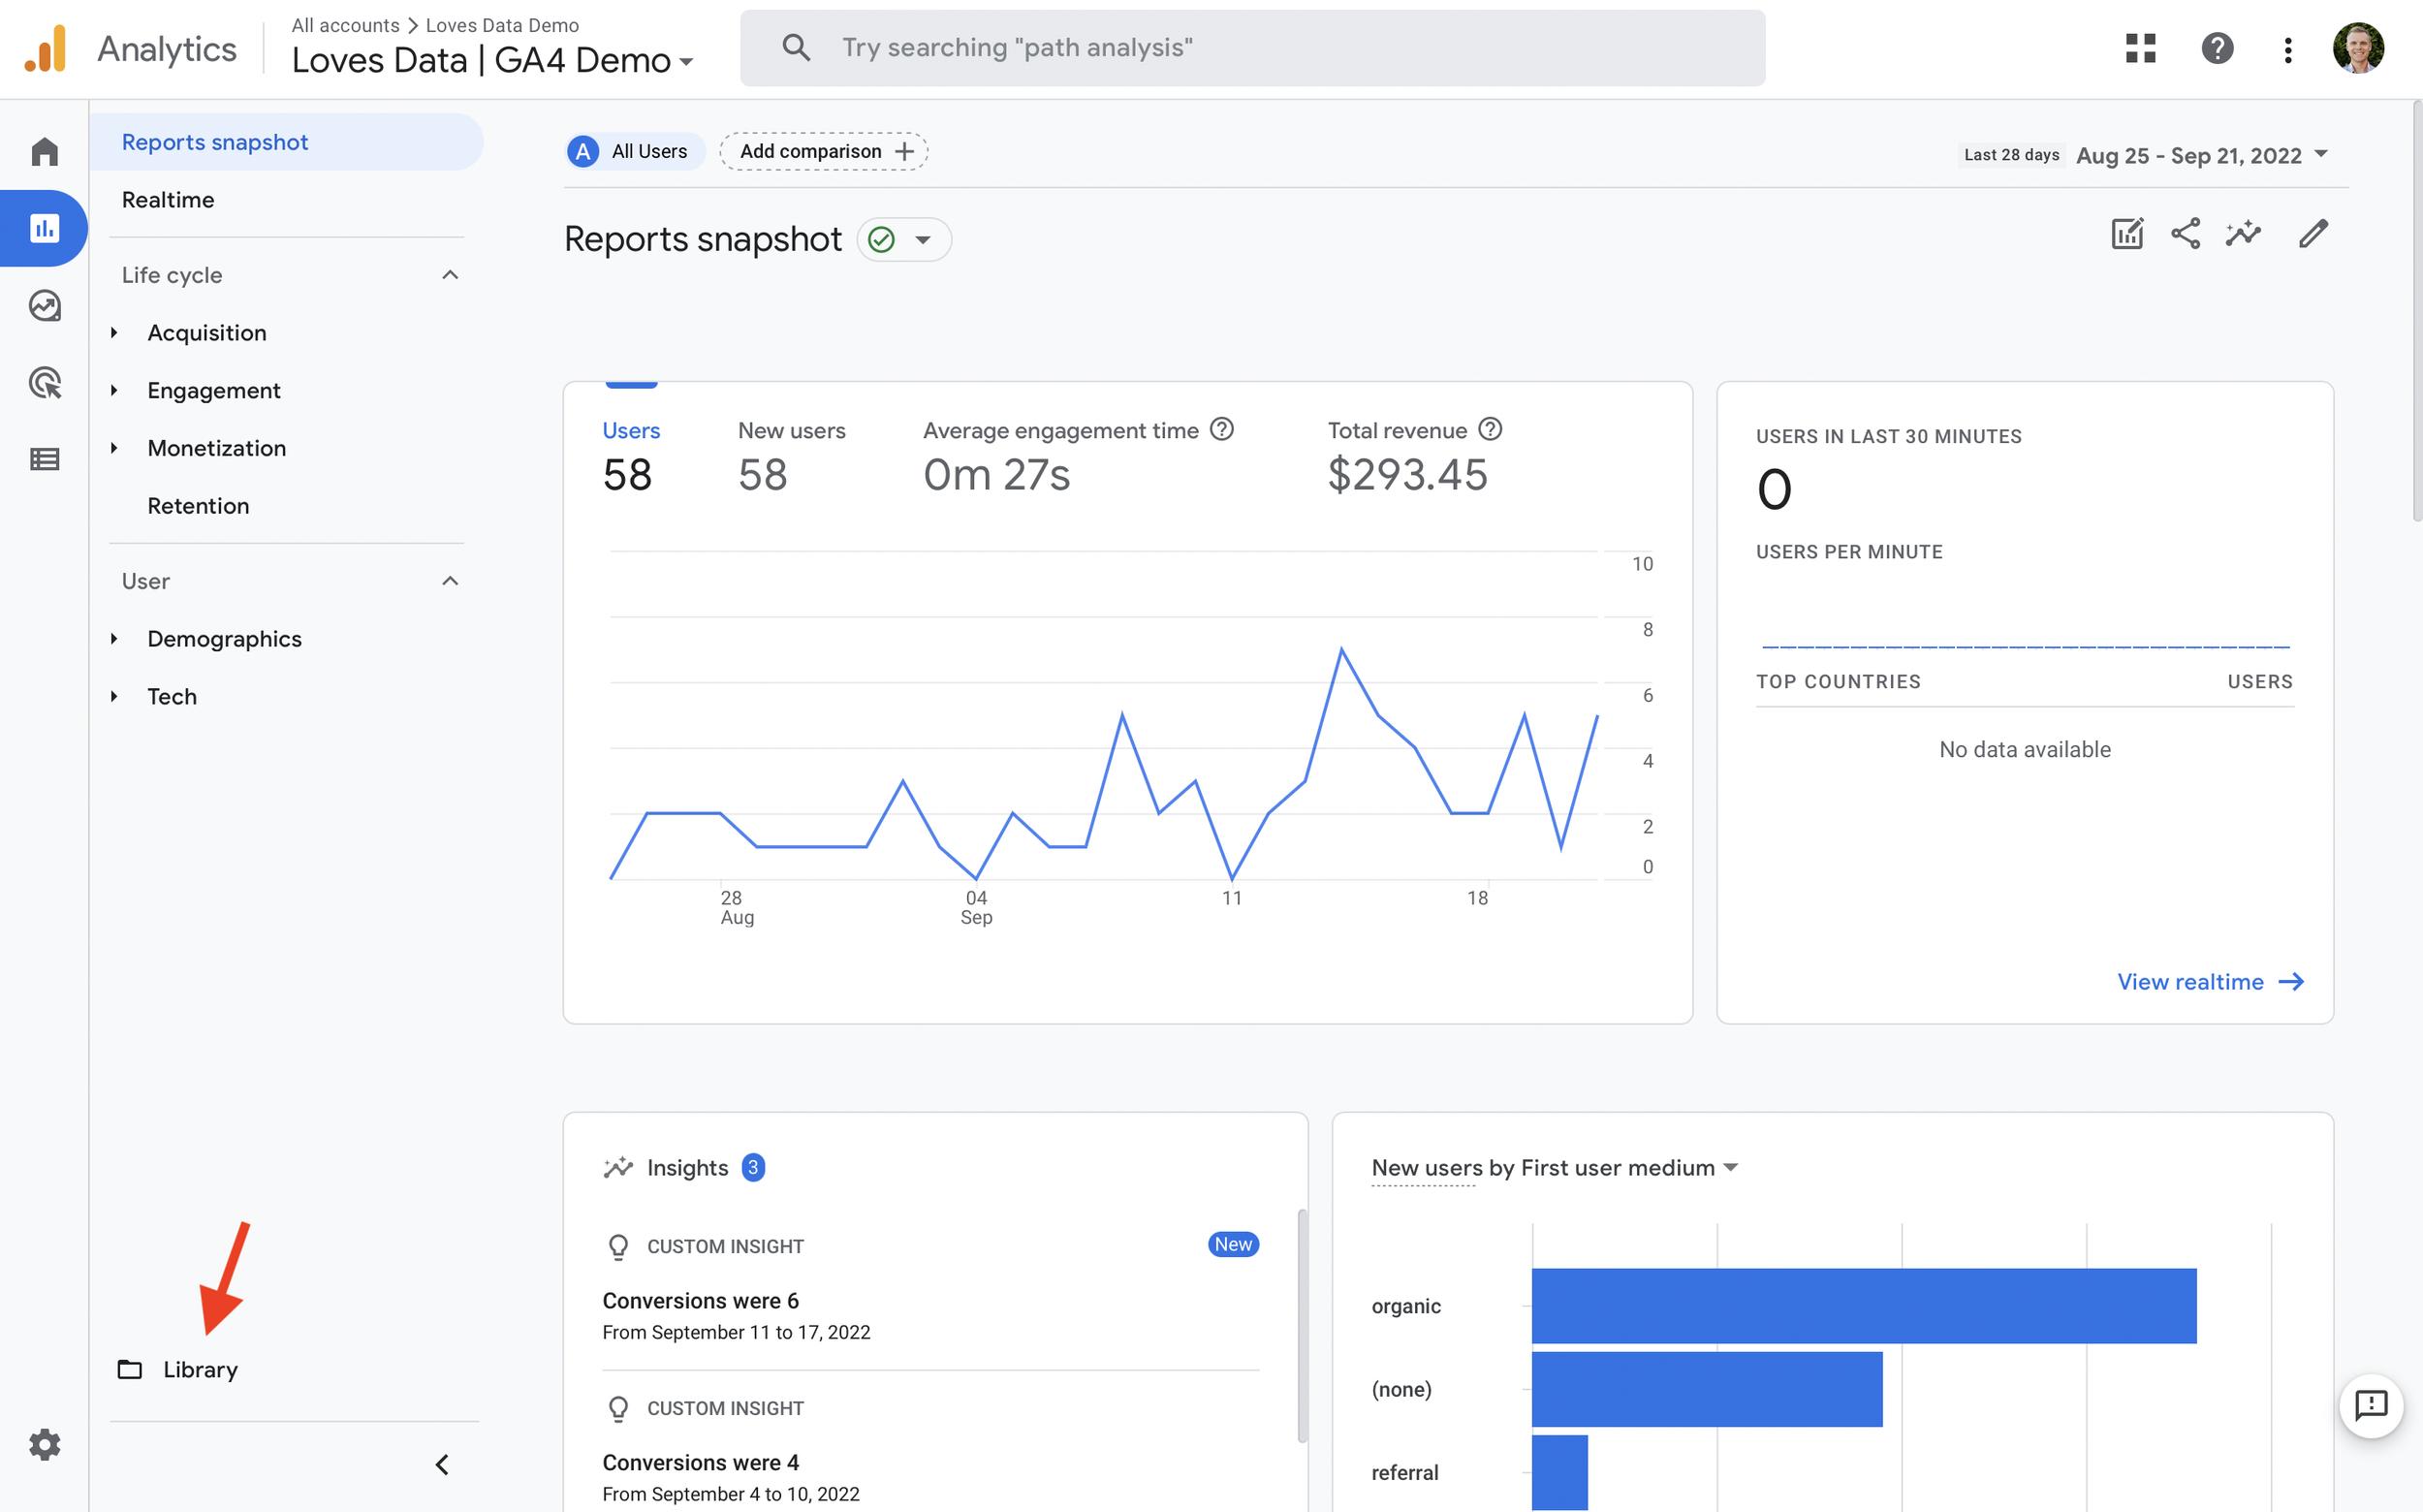Screen dimensions: 2423x1512
Task: Open Admin settings gear icon
Action: pos(44,1444)
